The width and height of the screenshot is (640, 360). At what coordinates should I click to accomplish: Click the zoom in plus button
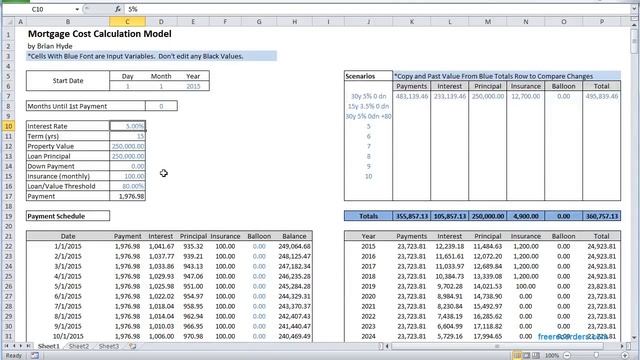pos(625,356)
